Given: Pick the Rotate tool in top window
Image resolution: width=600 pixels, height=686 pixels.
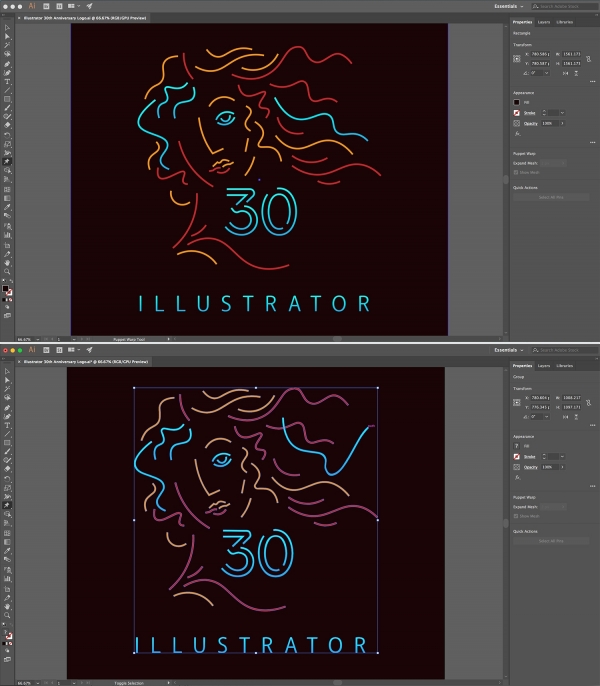Looking at the screenshot, I should tap(7, 136).
